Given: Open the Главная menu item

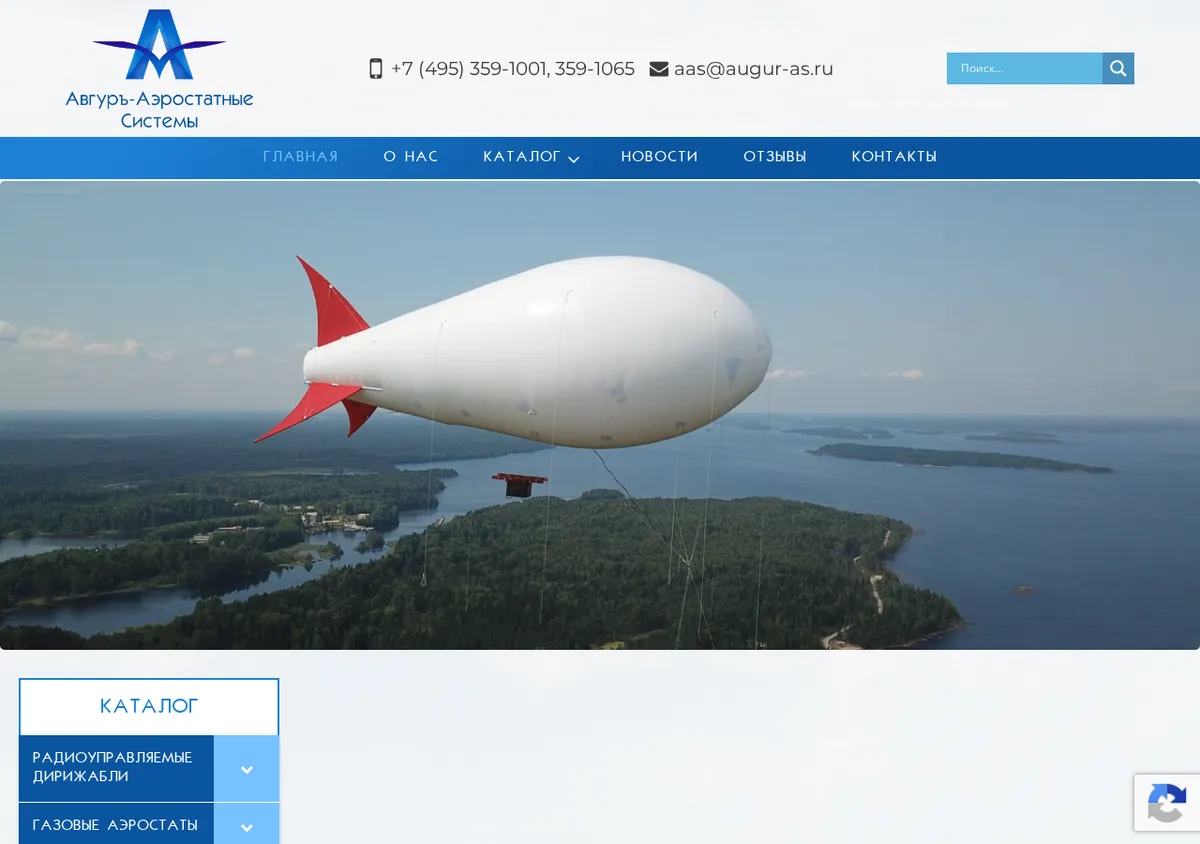Looking at the screenshot, I should coord(301,157).
